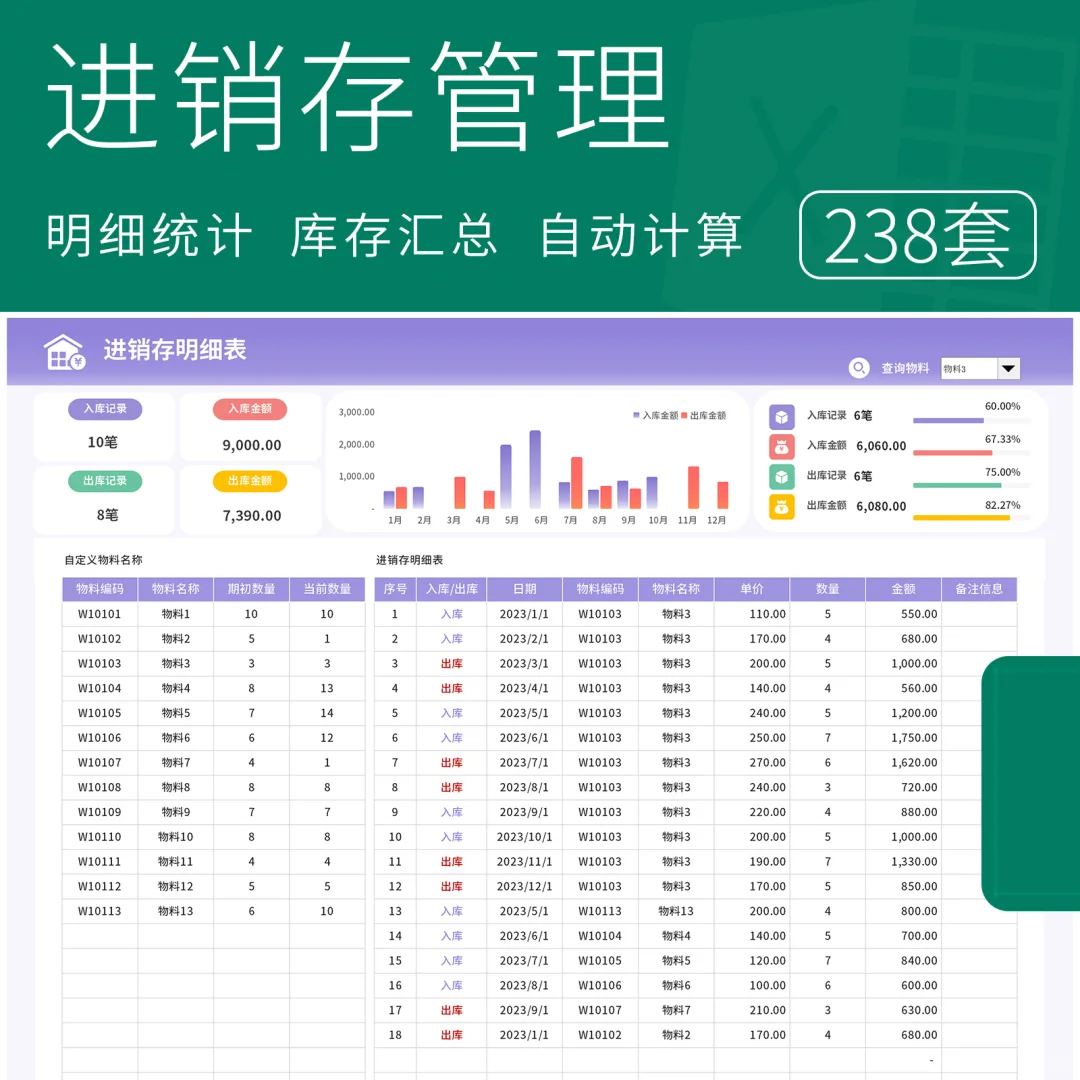This screenshot has width=1080, height=1080.
Task: Click the 9,000.00 入库金额 value
Action: pos(252,446)
